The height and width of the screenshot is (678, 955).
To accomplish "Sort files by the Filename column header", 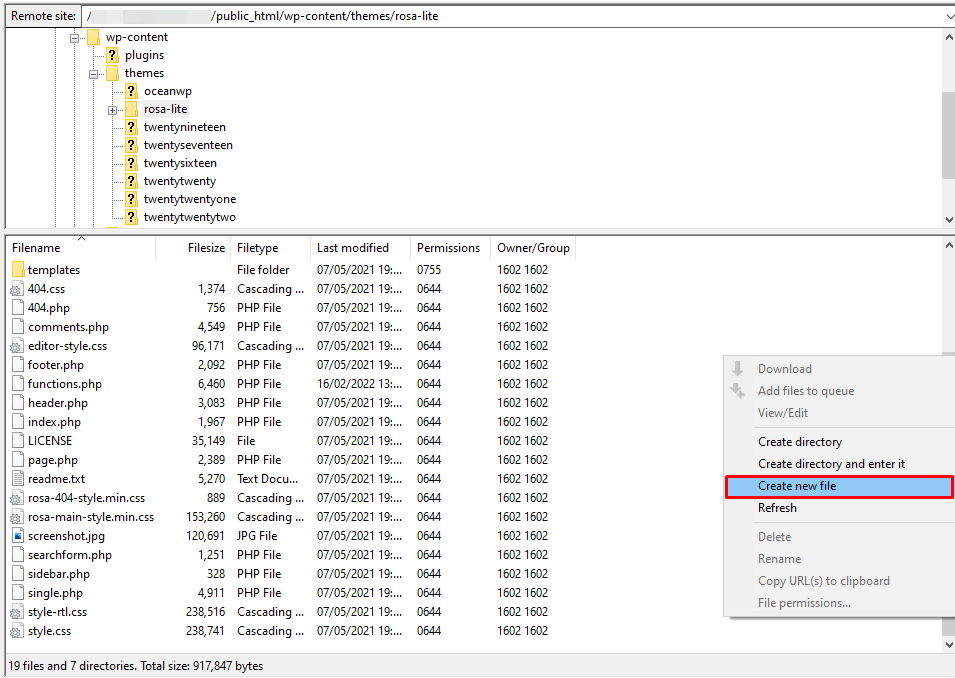I will coord(36,247).
